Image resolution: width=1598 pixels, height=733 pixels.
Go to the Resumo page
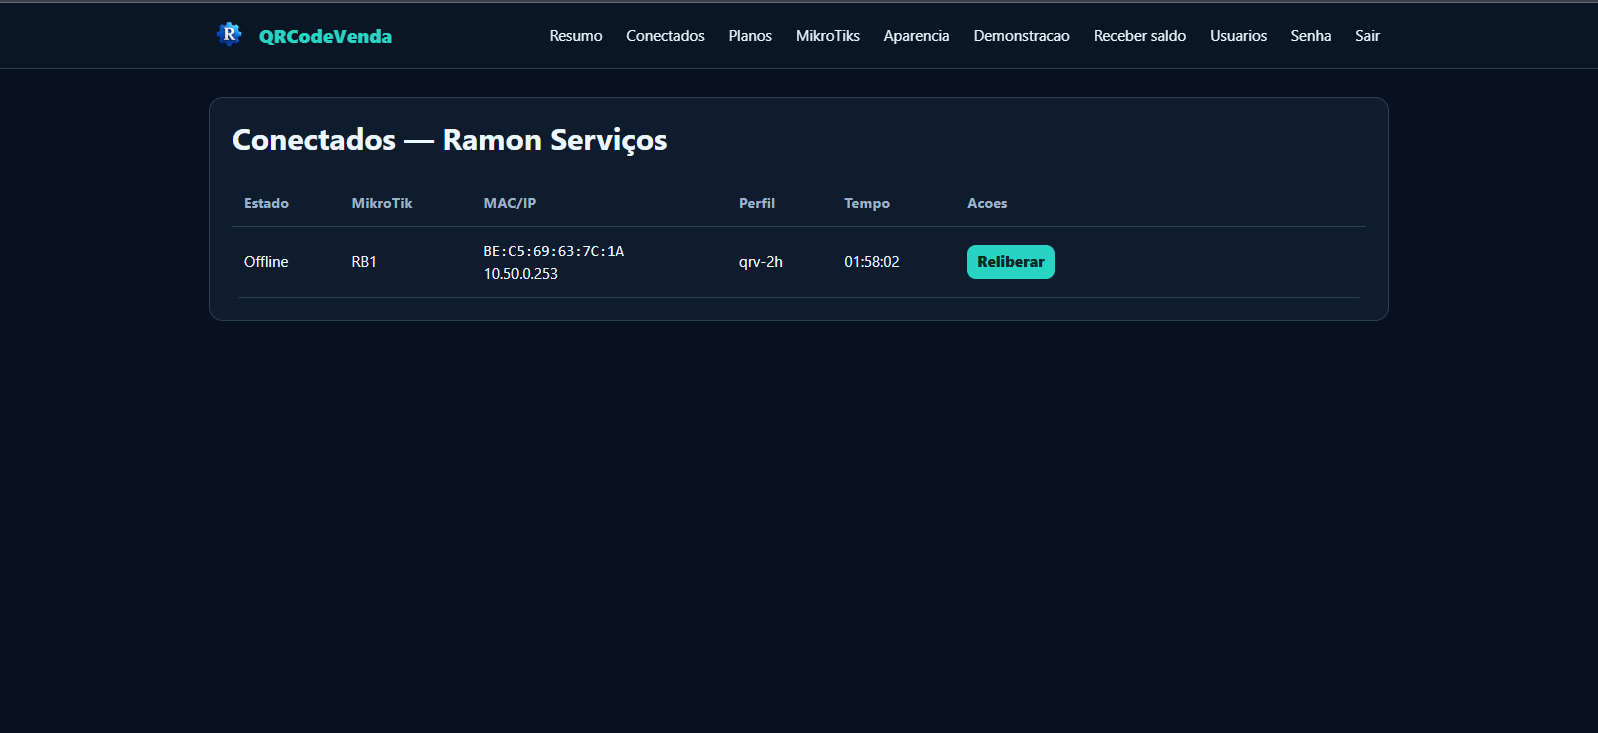point(576,36)
